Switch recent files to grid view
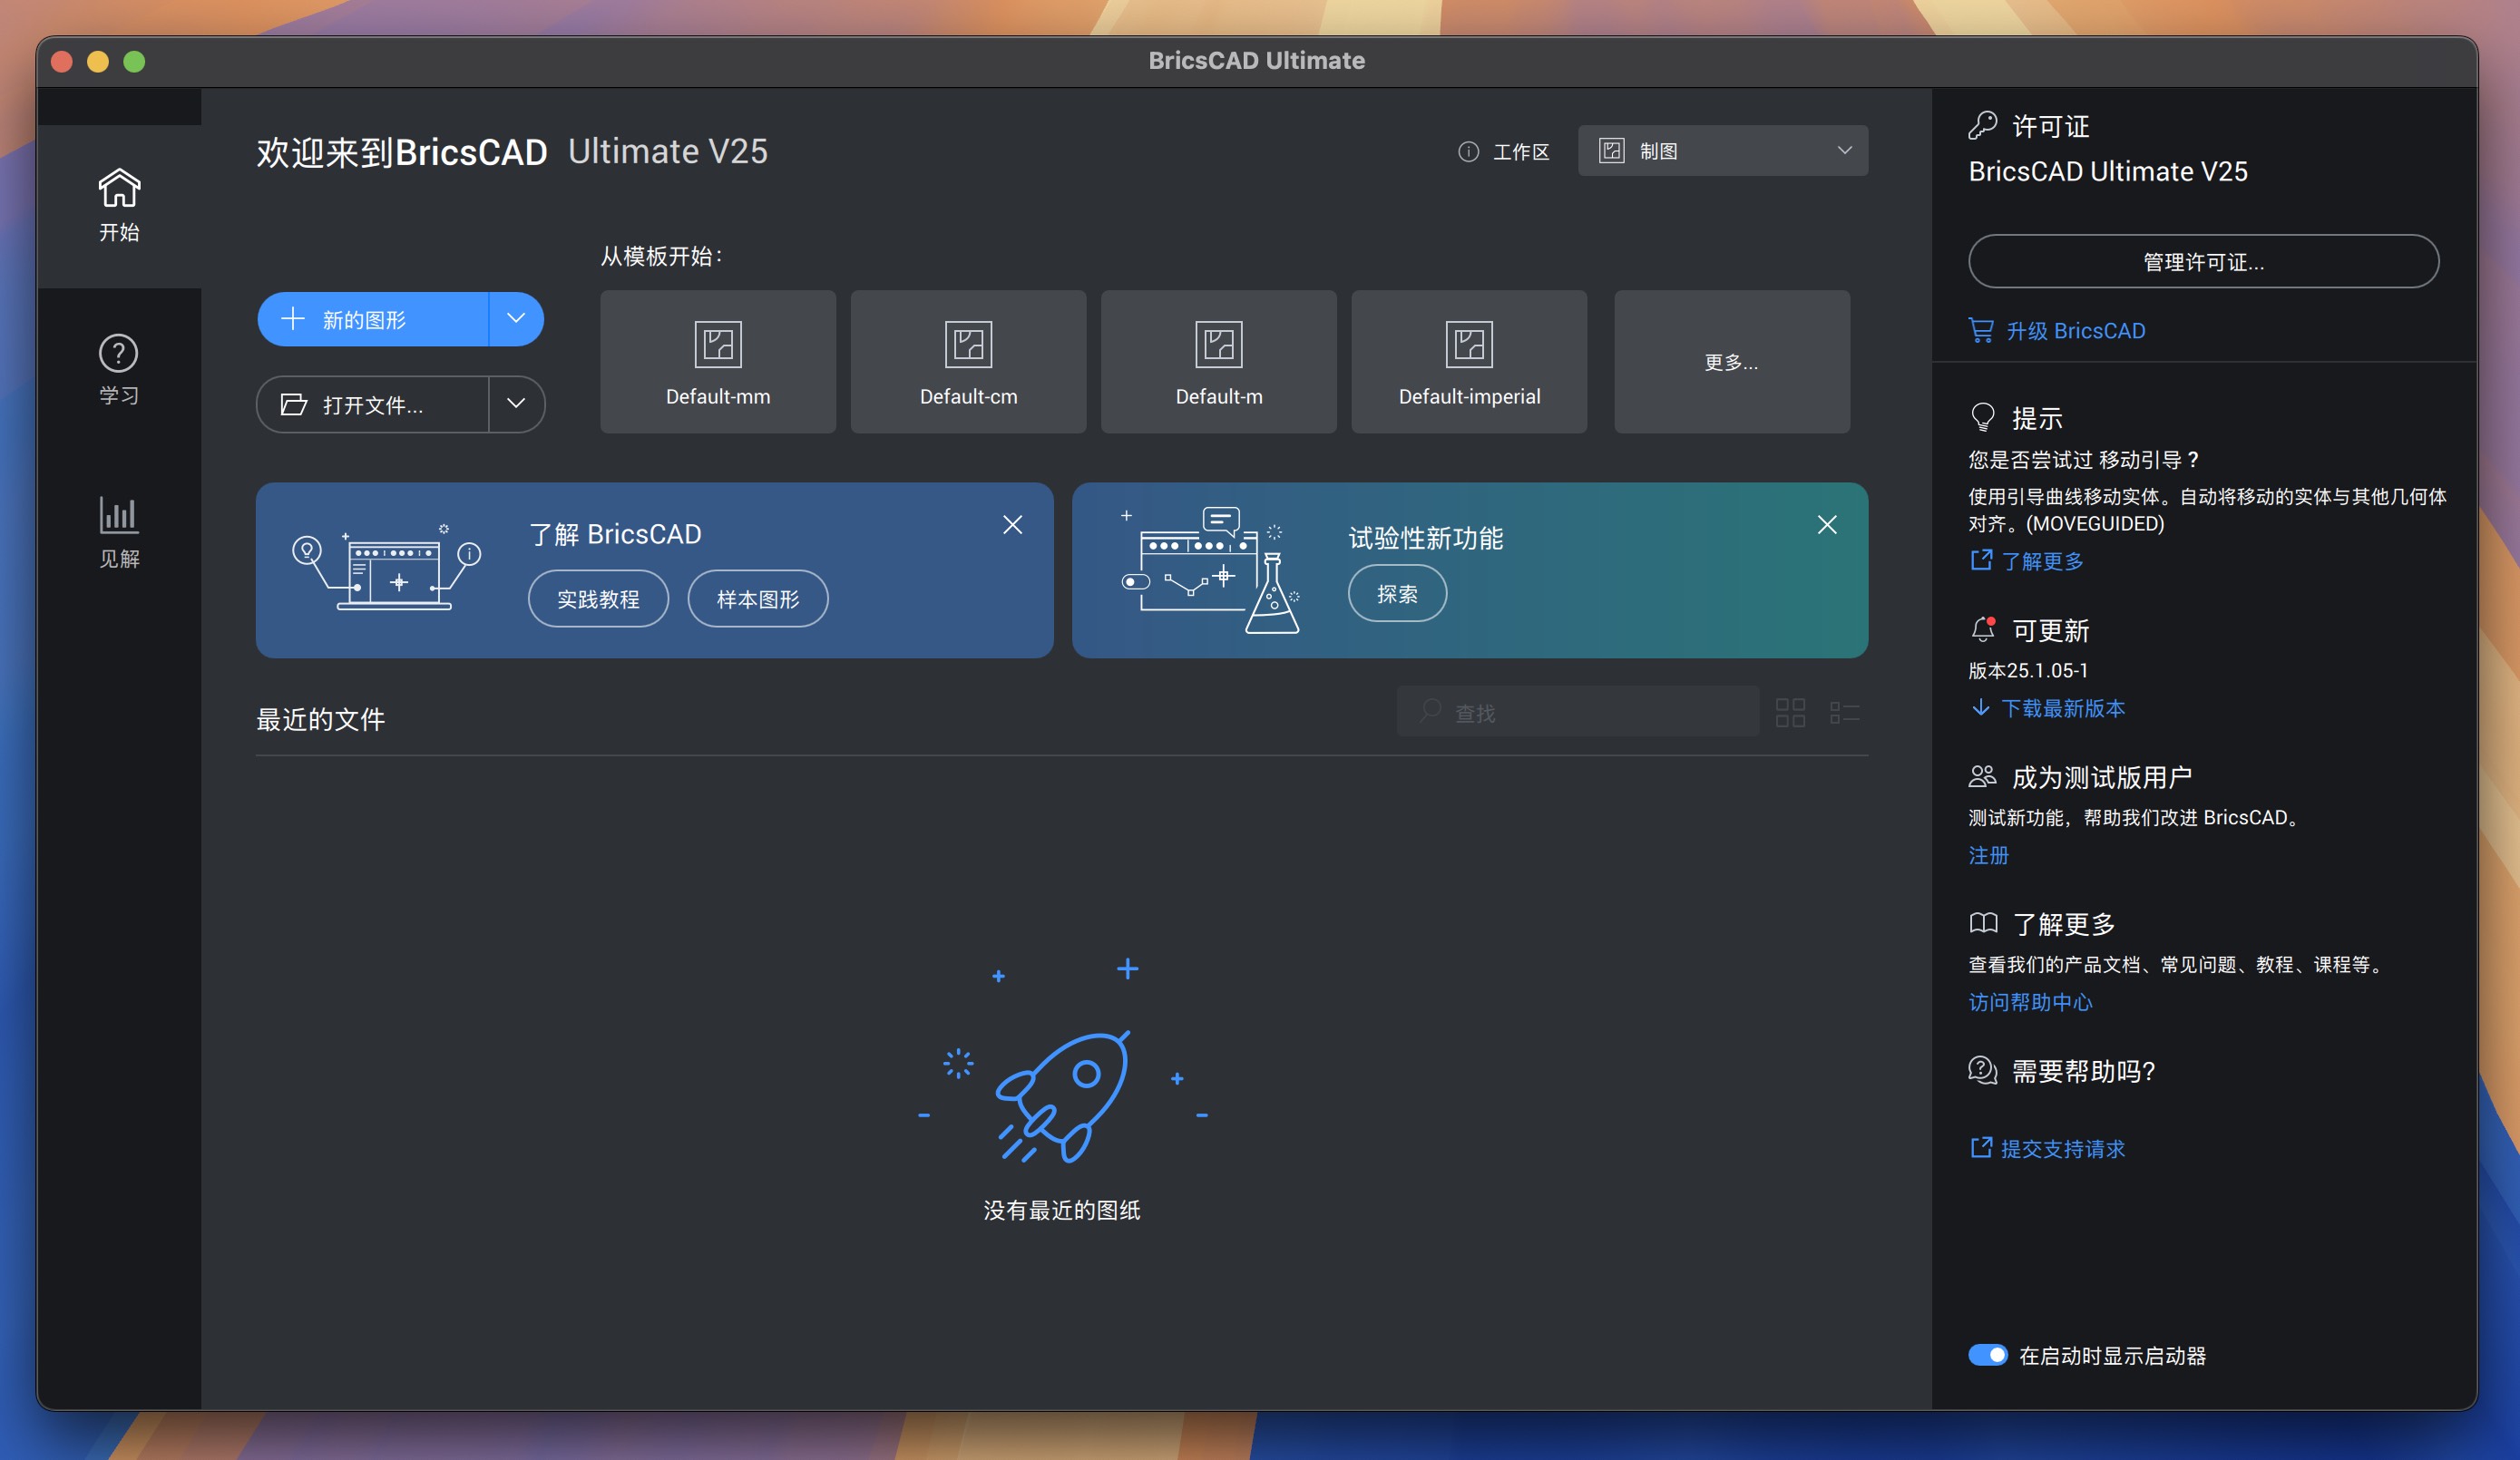 point(1790,713)
